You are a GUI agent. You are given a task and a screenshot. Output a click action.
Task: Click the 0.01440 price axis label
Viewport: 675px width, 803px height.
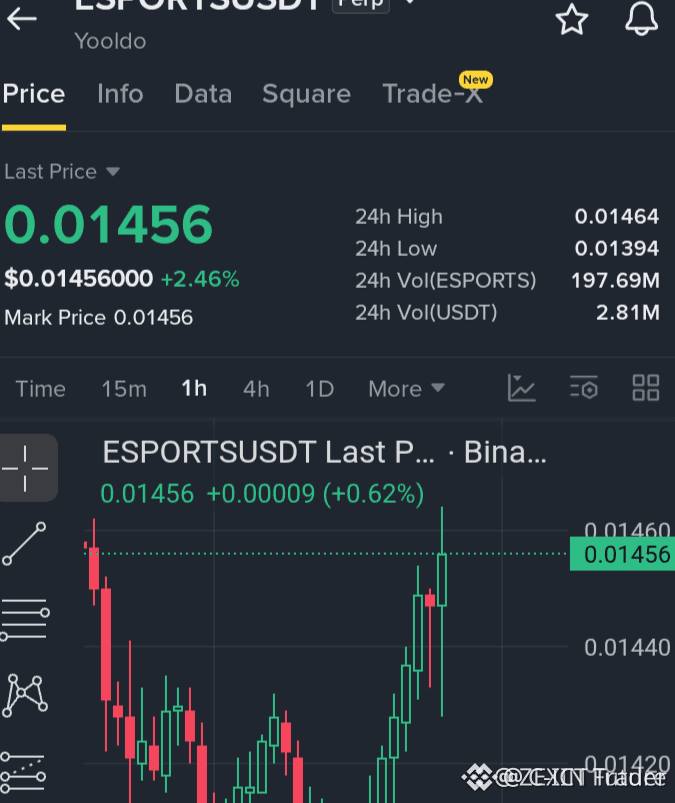[x=627, y=648]
